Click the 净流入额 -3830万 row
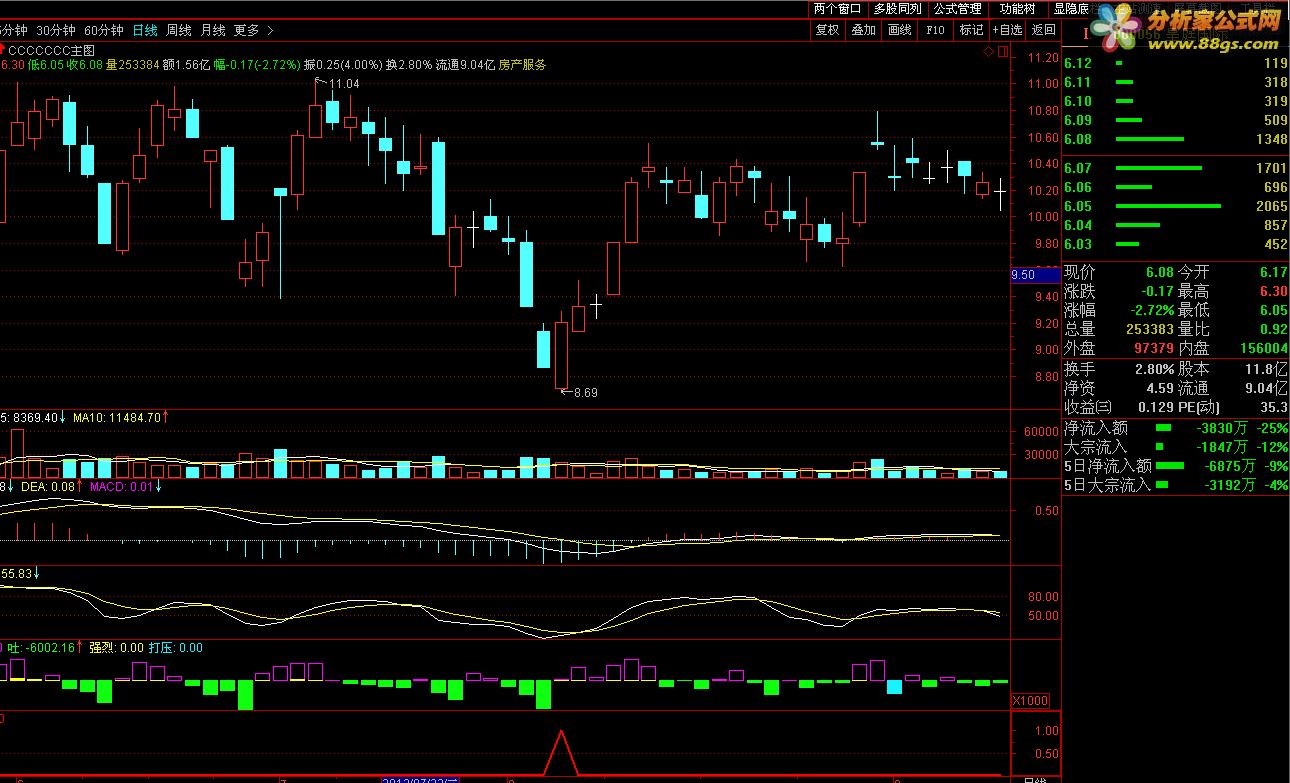The width and height of the screenshot is (1290, 783). [x=1175, y=427]
